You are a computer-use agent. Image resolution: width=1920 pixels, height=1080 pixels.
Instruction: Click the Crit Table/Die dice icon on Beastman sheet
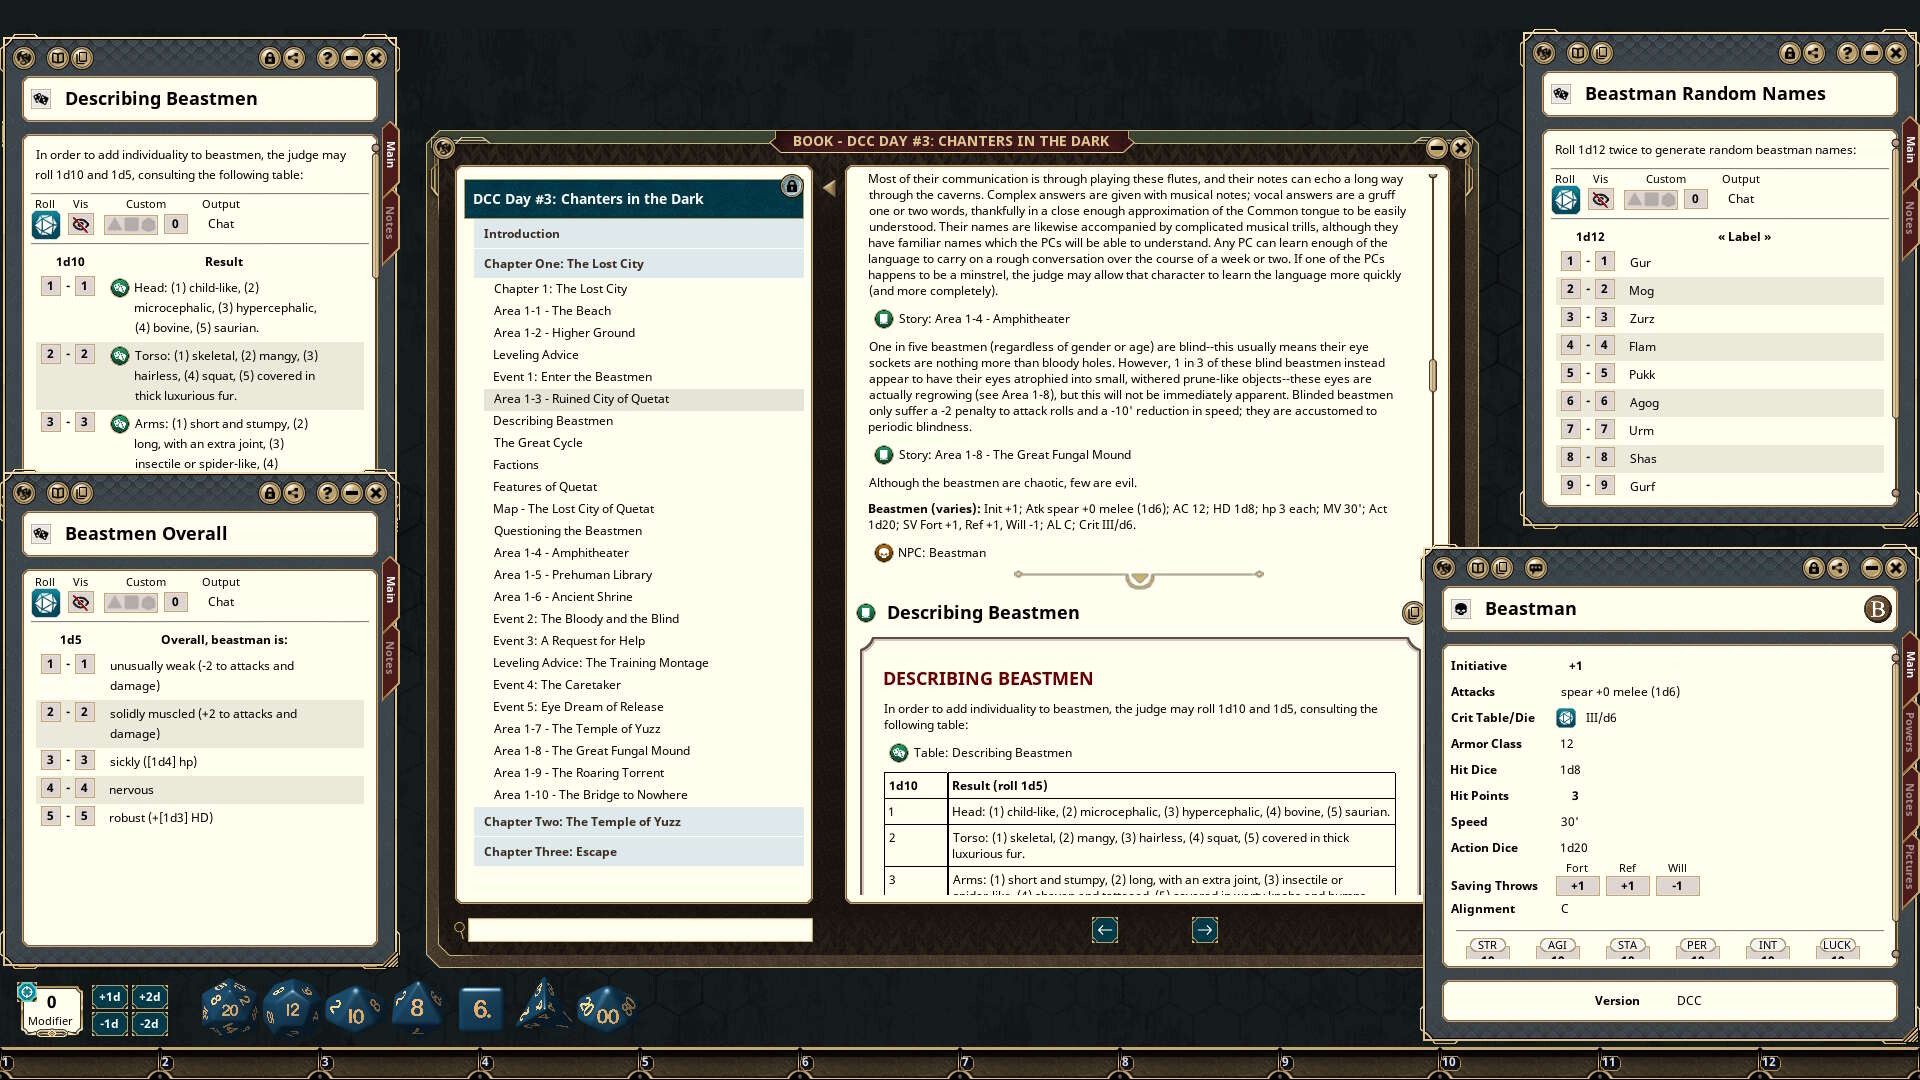[1565, 717]
